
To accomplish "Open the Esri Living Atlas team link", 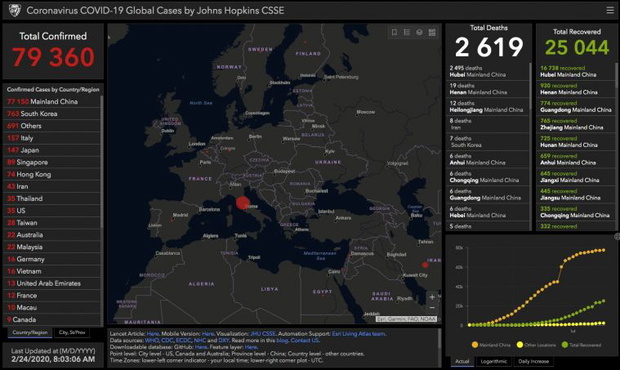I will (x=359, y=334).
